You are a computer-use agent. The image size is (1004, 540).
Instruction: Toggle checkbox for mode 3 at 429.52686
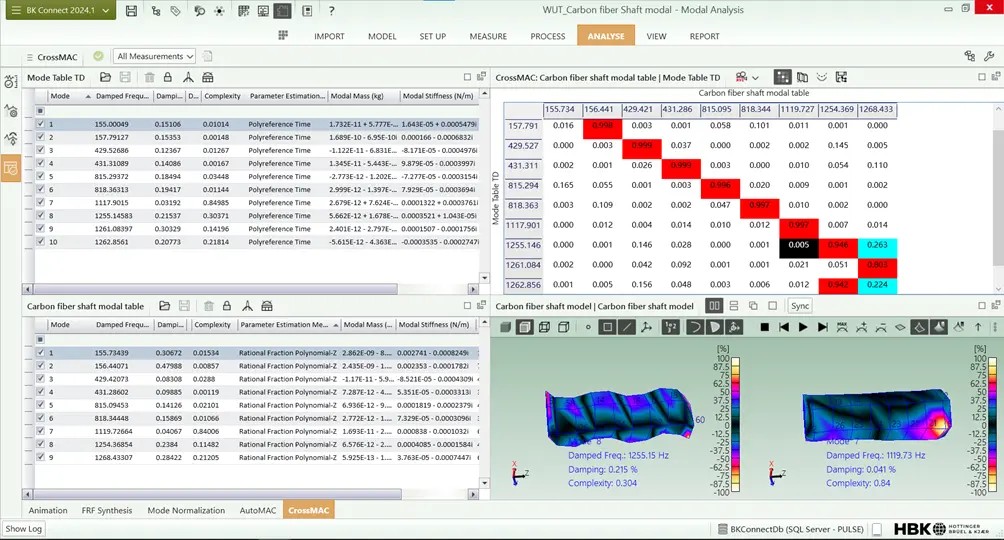tap(40, 151)
